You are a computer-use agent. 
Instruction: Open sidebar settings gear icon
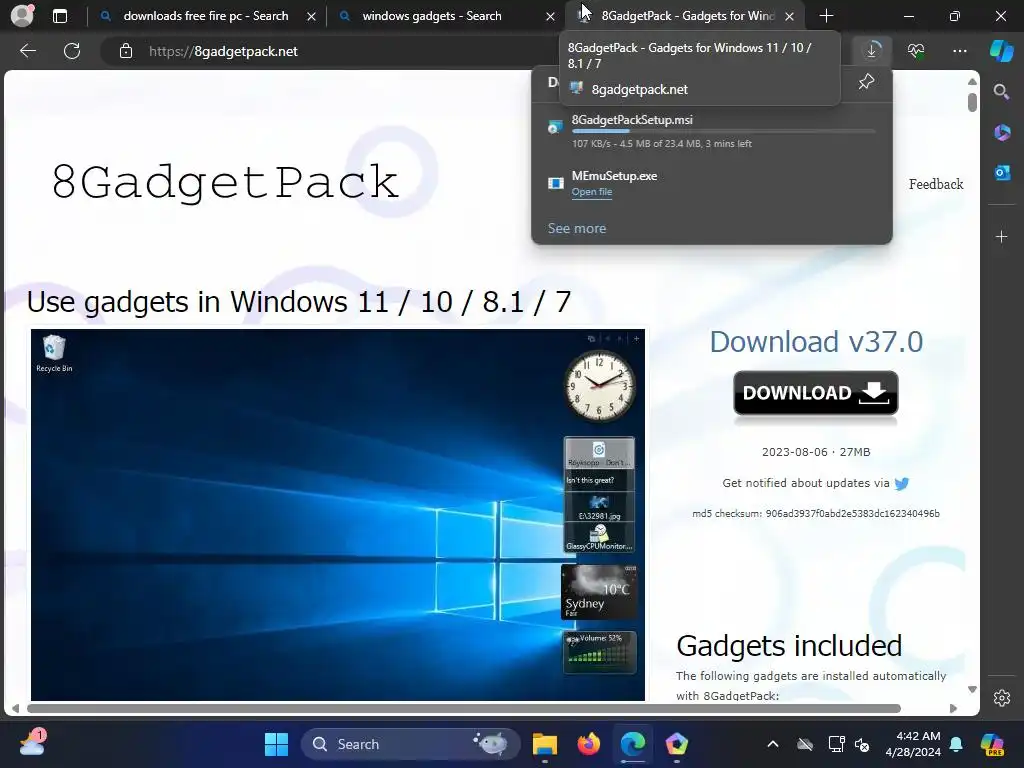(x=1002, y=698)
